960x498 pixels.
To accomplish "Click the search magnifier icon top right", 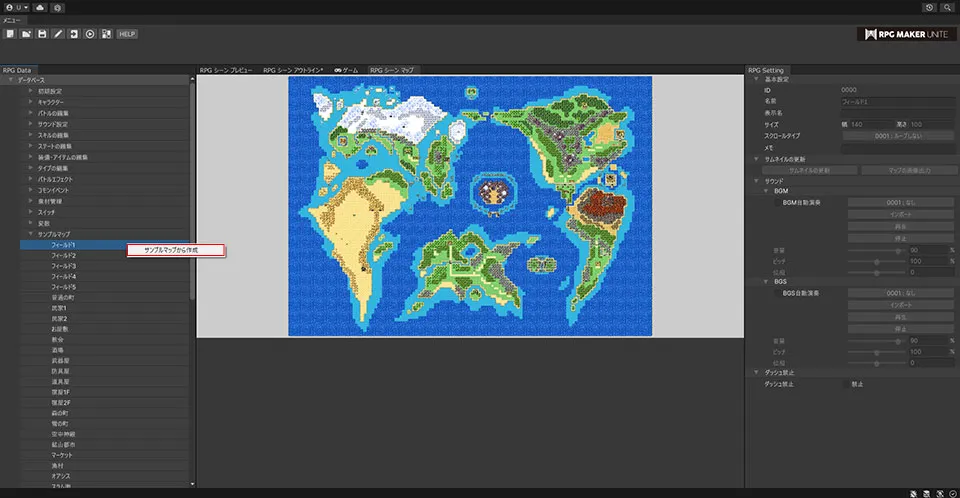I will (947, 7).
